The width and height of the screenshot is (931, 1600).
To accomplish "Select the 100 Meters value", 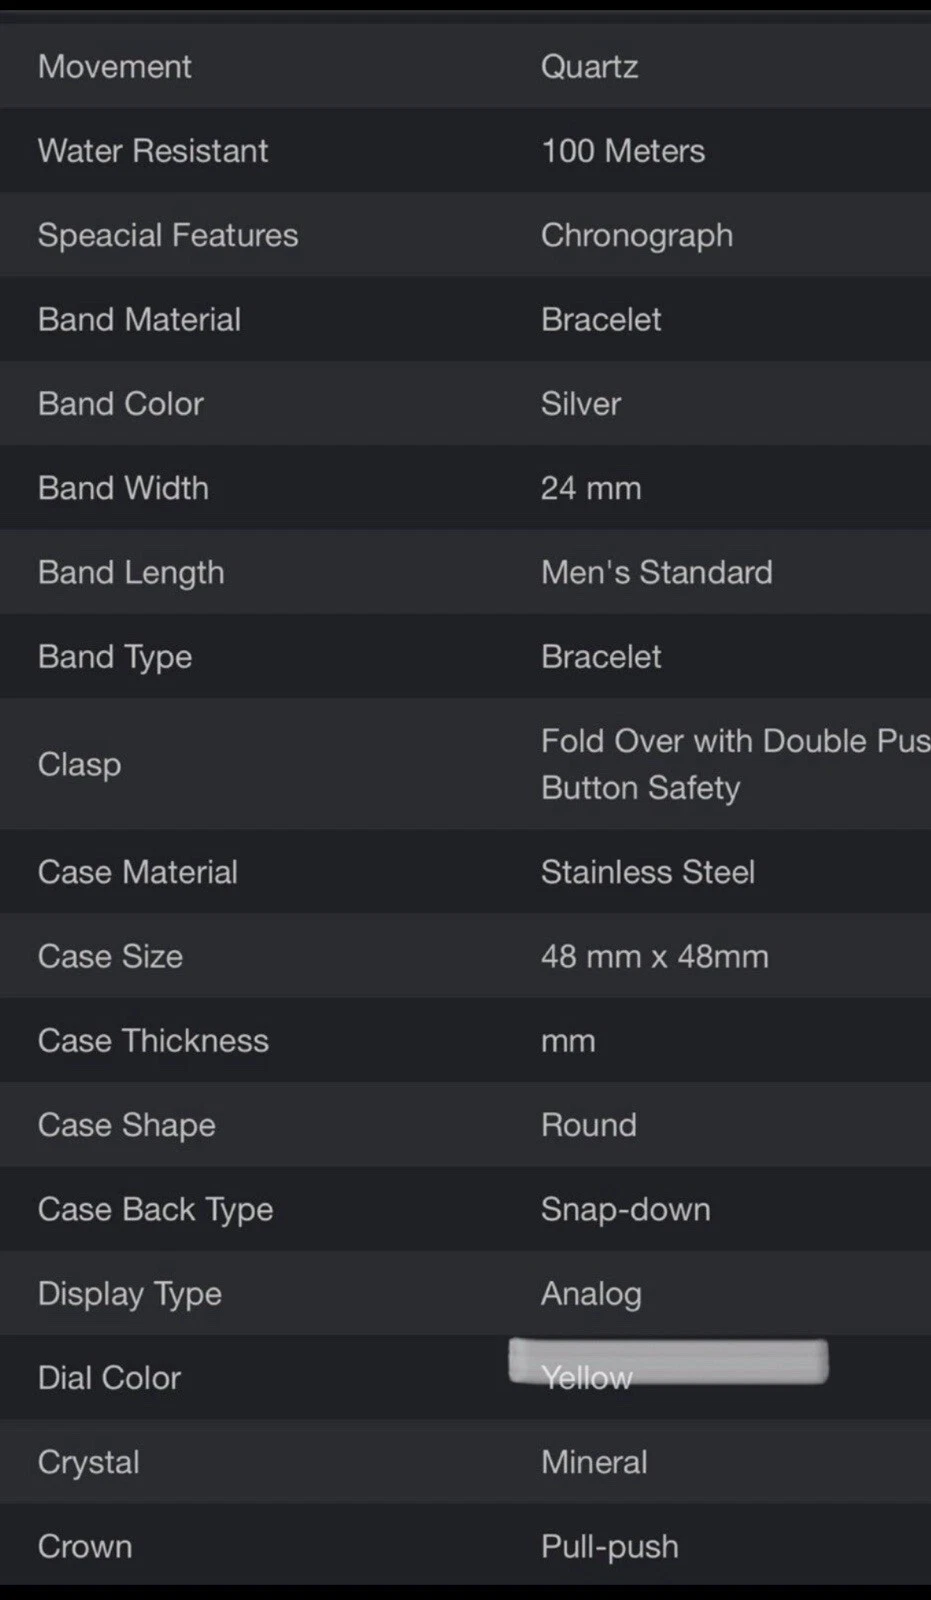I will [623, 151].
